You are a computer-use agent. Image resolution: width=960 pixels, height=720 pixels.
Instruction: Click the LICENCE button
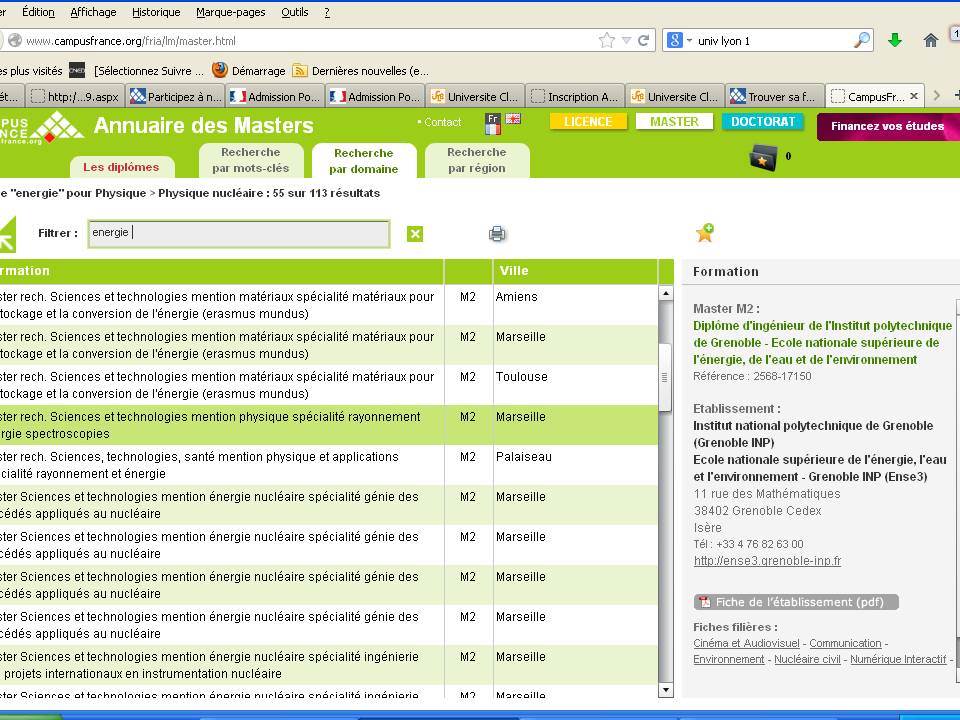coord(588,121)
